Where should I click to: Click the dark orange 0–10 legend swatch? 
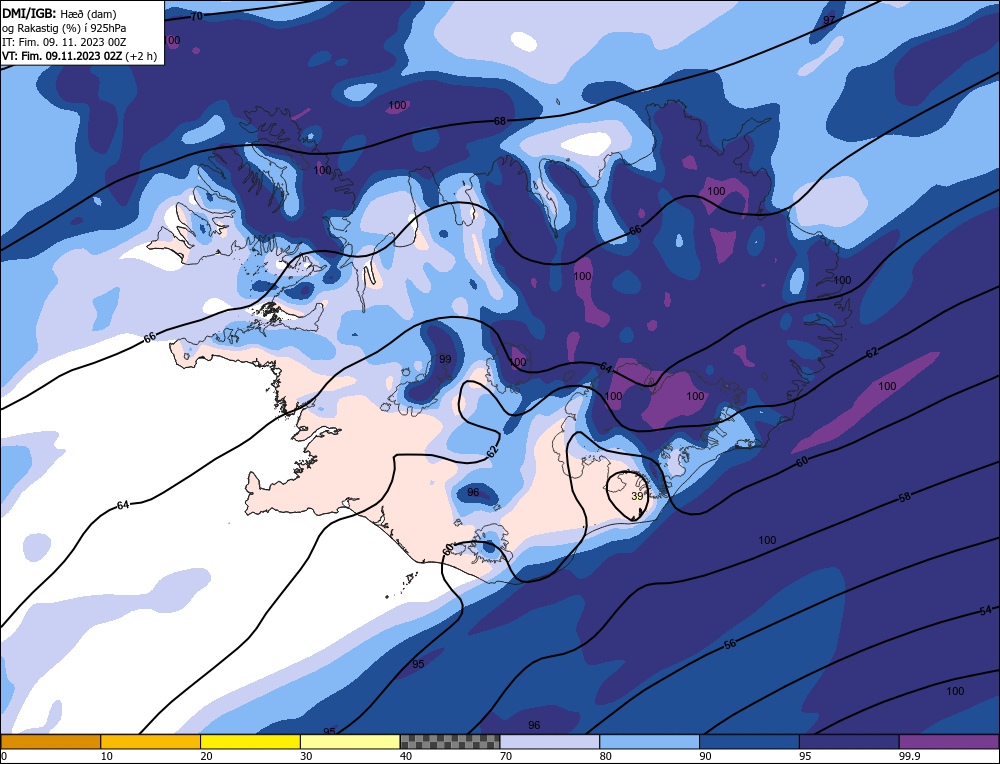tap(50, 742)
